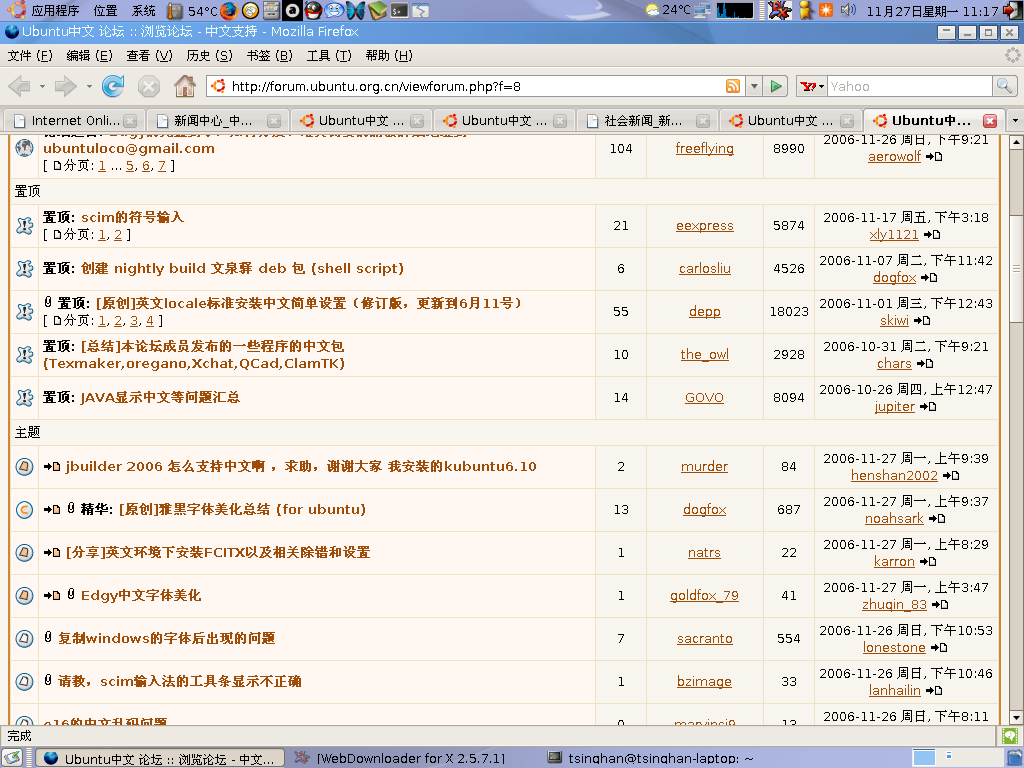The image size is (1024, 768).
Task: Open the 系统 panel menu
Action: 144,10
